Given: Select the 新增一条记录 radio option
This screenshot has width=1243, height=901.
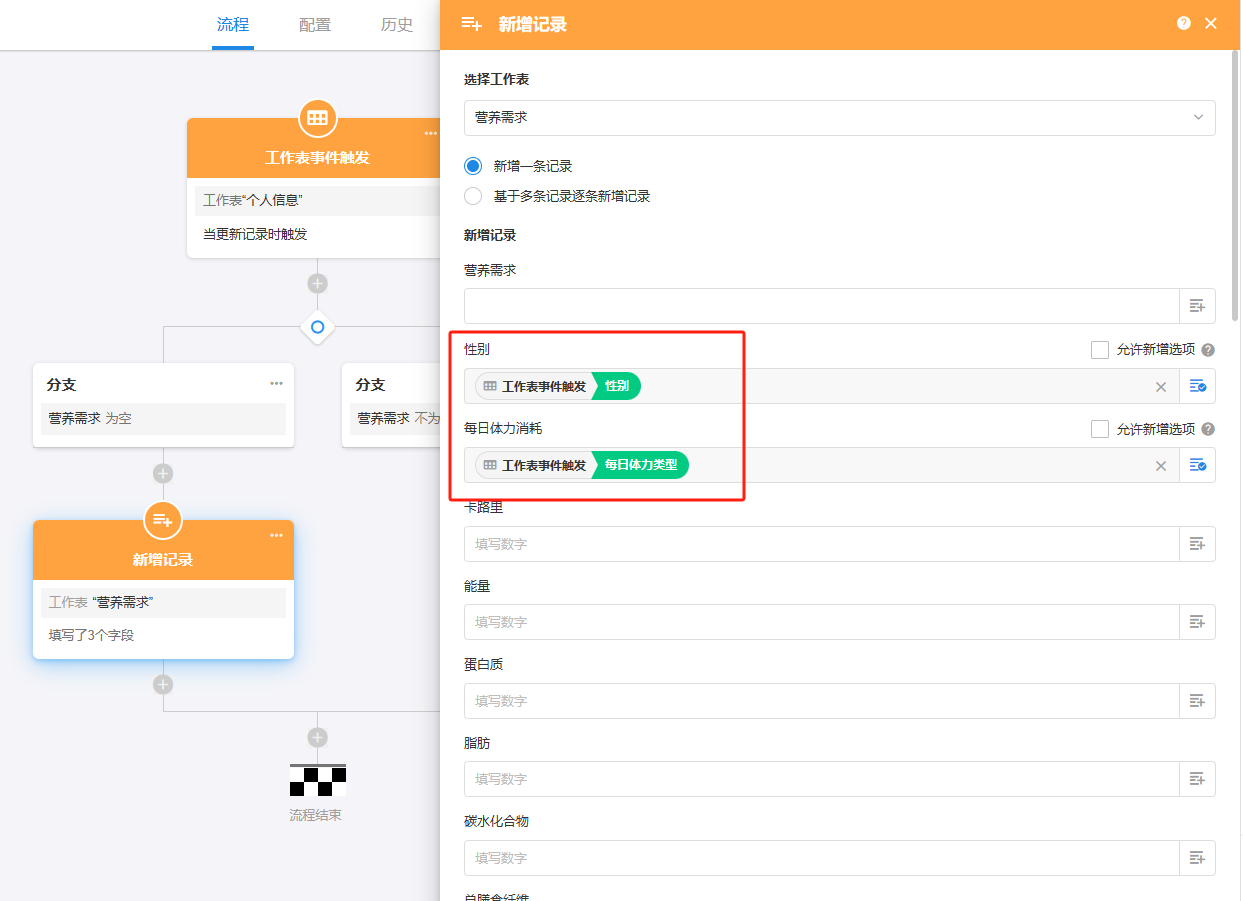Looking at the screenshot, I should pos(473,166).
